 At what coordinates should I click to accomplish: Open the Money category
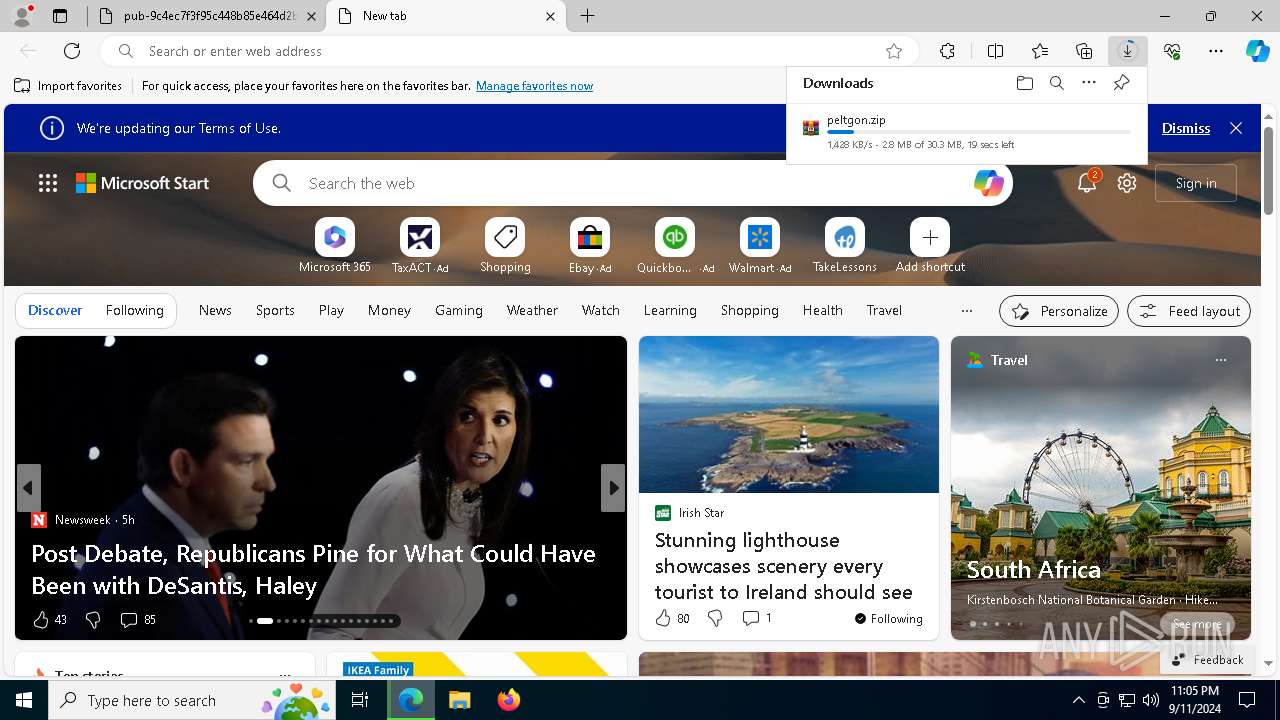pyautogui.click(x=389, y=310)
